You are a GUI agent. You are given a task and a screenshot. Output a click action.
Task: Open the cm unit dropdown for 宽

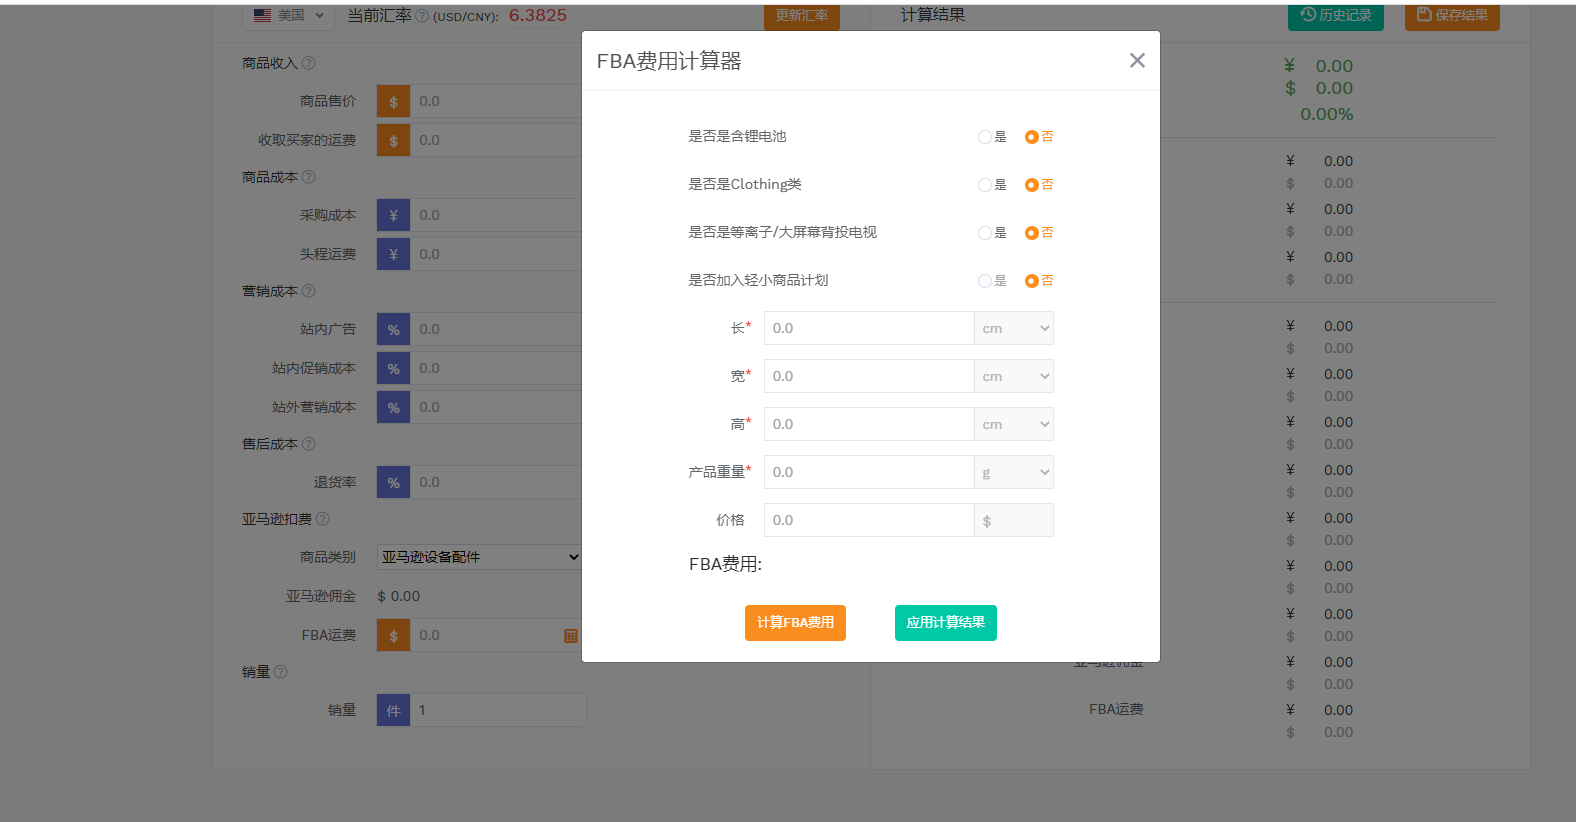tap(1014, 376)
